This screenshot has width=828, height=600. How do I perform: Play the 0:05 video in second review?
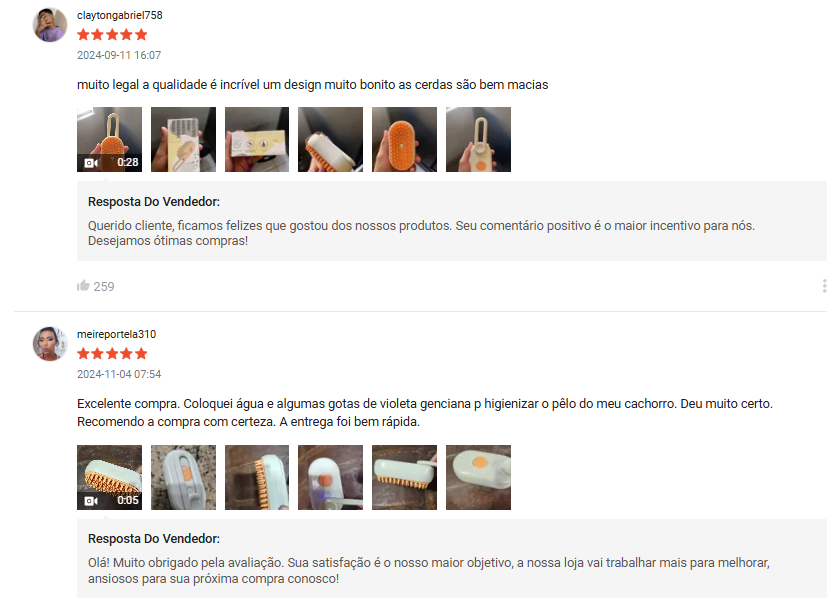[x=109, y=477]
